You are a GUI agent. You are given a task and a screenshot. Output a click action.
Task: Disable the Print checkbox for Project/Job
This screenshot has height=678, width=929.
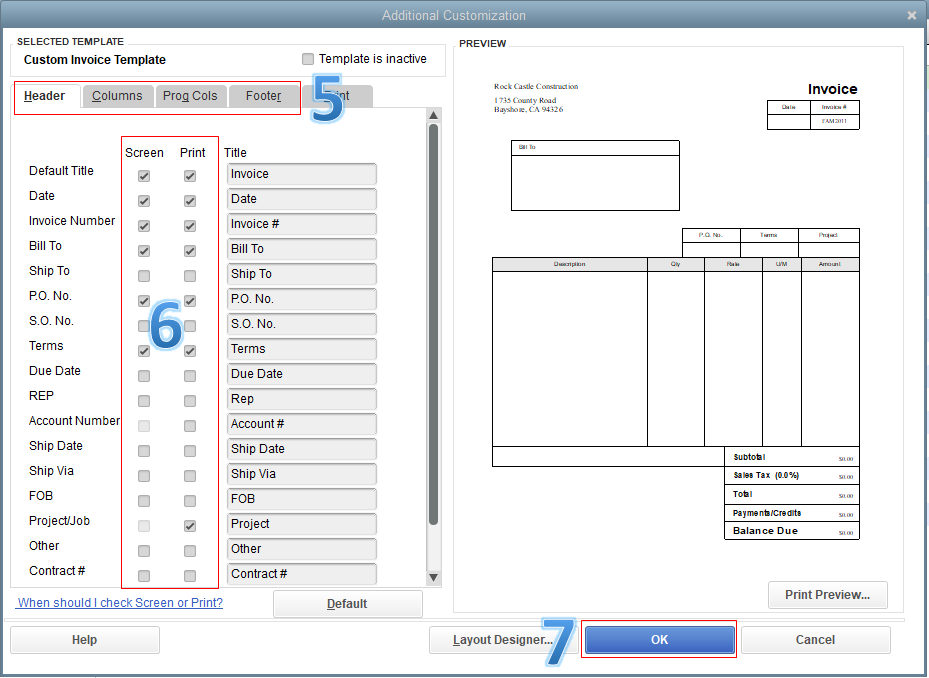(x=188, y=525)
